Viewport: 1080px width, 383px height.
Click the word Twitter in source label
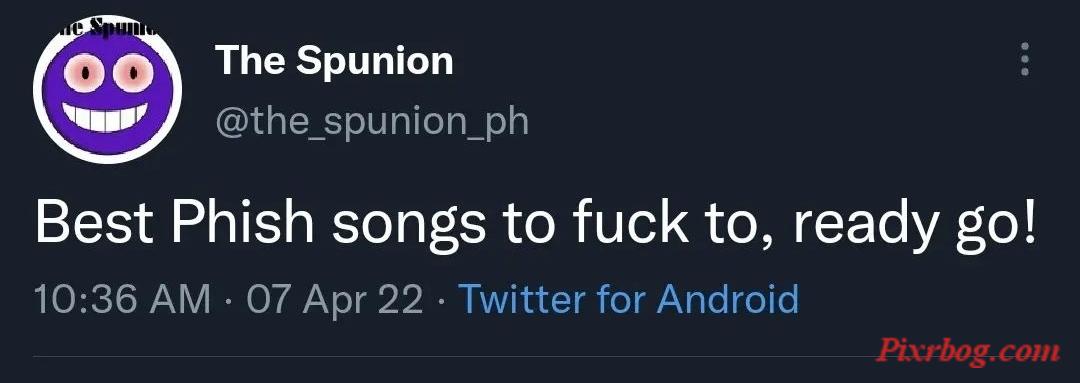[x=522, y=300]
